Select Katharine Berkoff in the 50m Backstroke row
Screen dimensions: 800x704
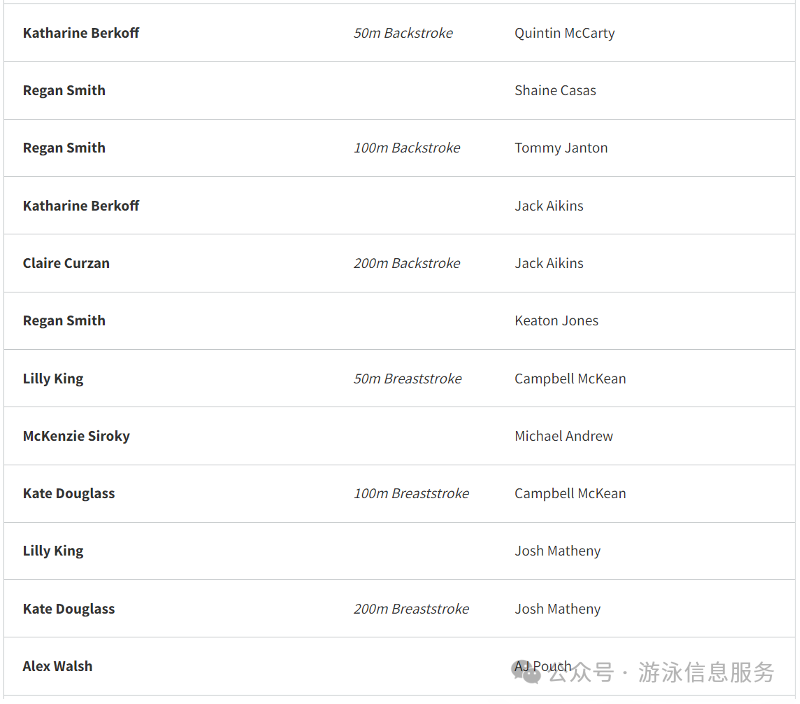pyautogui.click(x=81, y=33)
